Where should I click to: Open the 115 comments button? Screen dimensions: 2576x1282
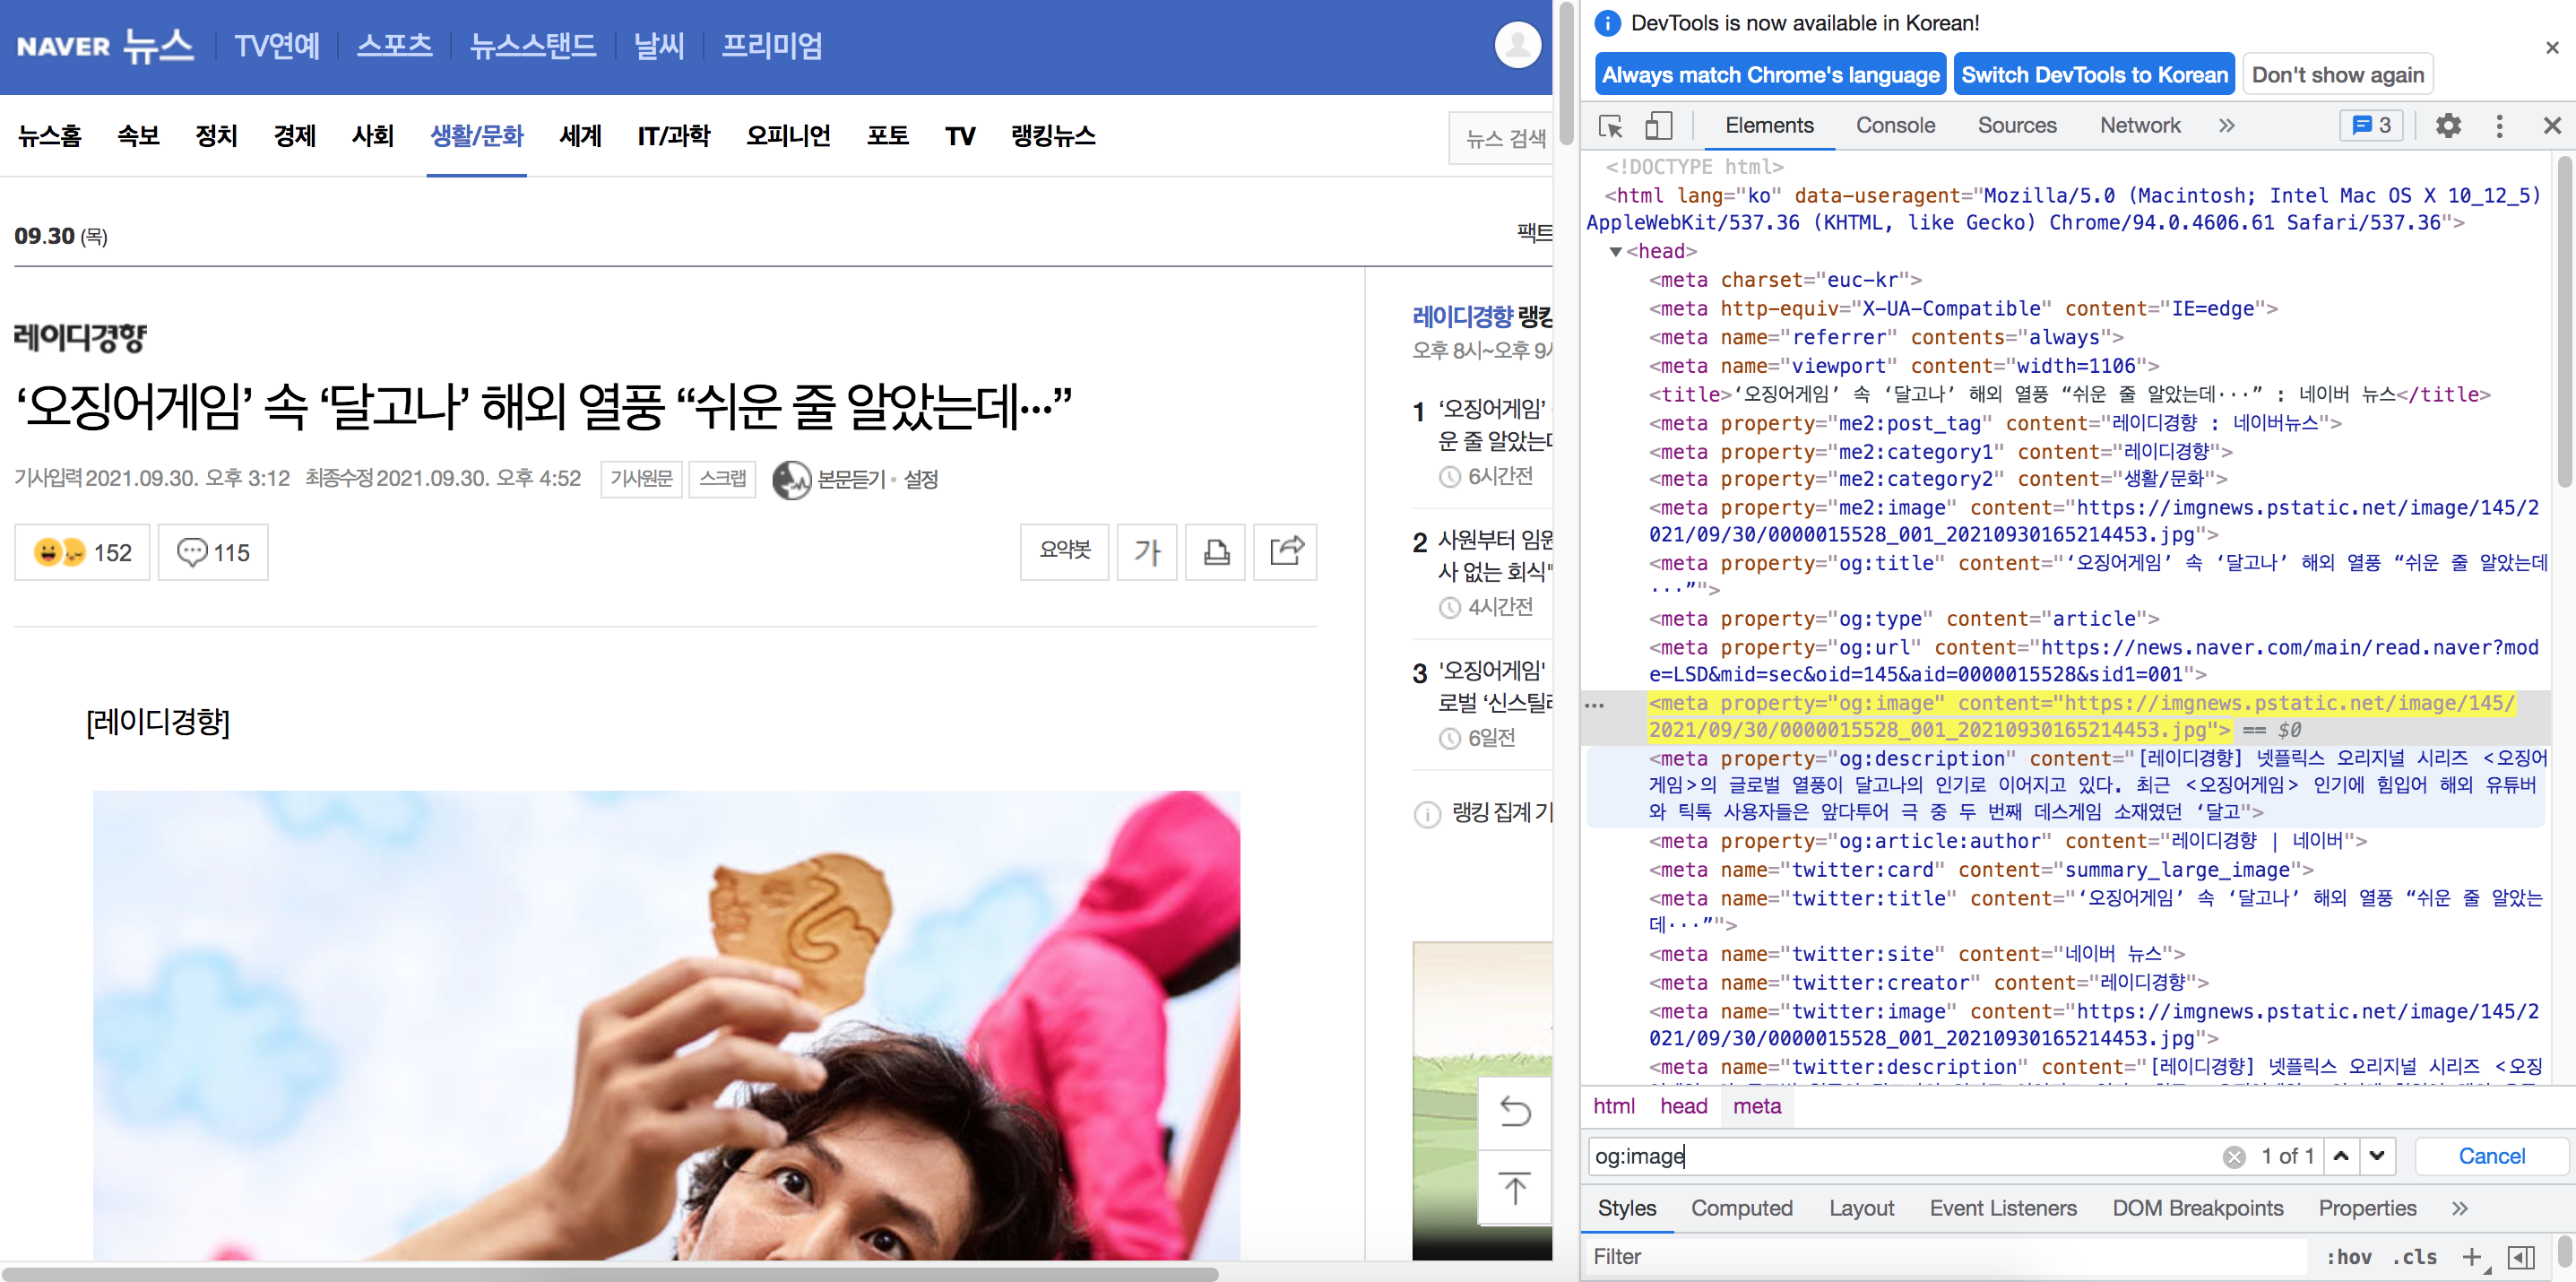(x=213, y=553)
